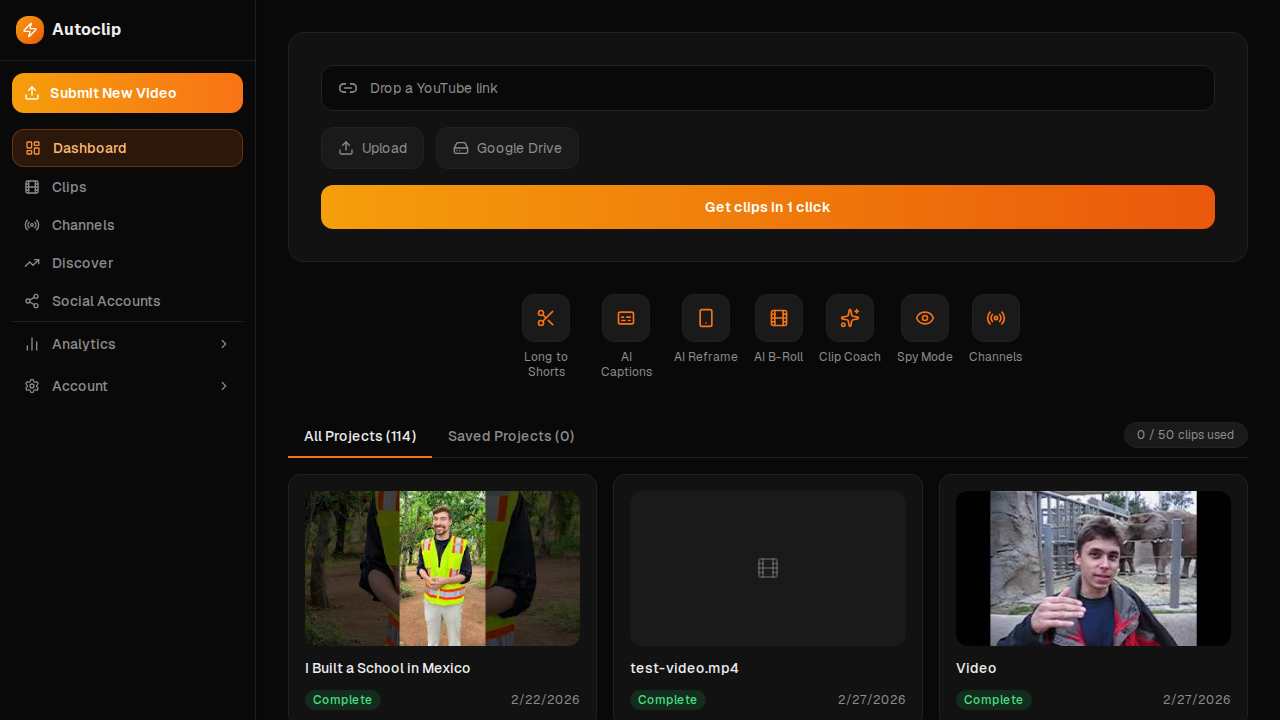Check the 0 / 50 clips used counter
The image size is (1280, 720).
(1185, 435)
